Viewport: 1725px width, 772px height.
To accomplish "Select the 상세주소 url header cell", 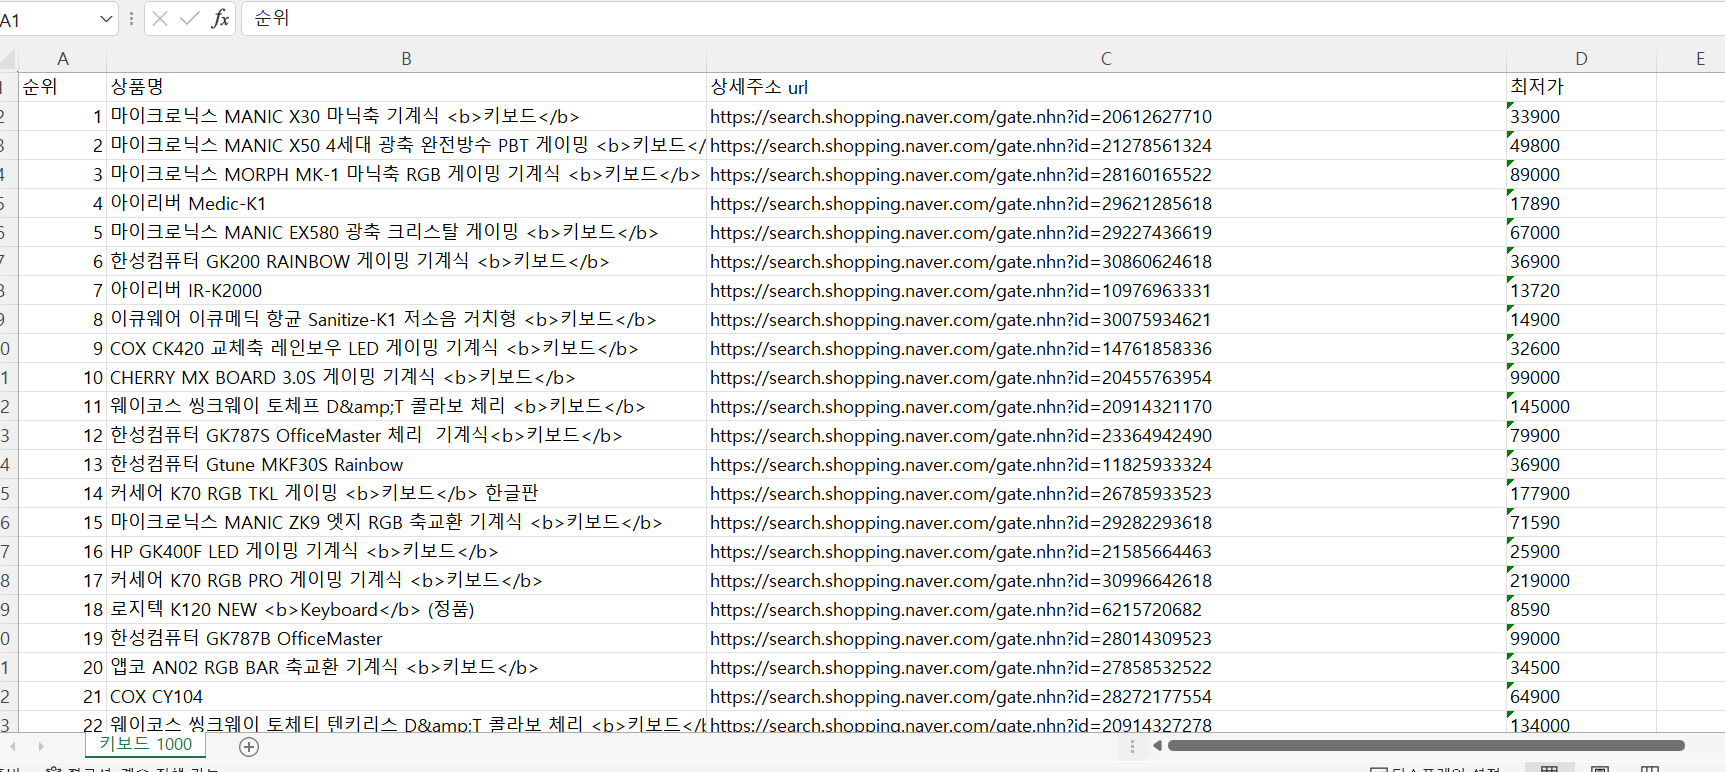I will (x=1106, y=87).
